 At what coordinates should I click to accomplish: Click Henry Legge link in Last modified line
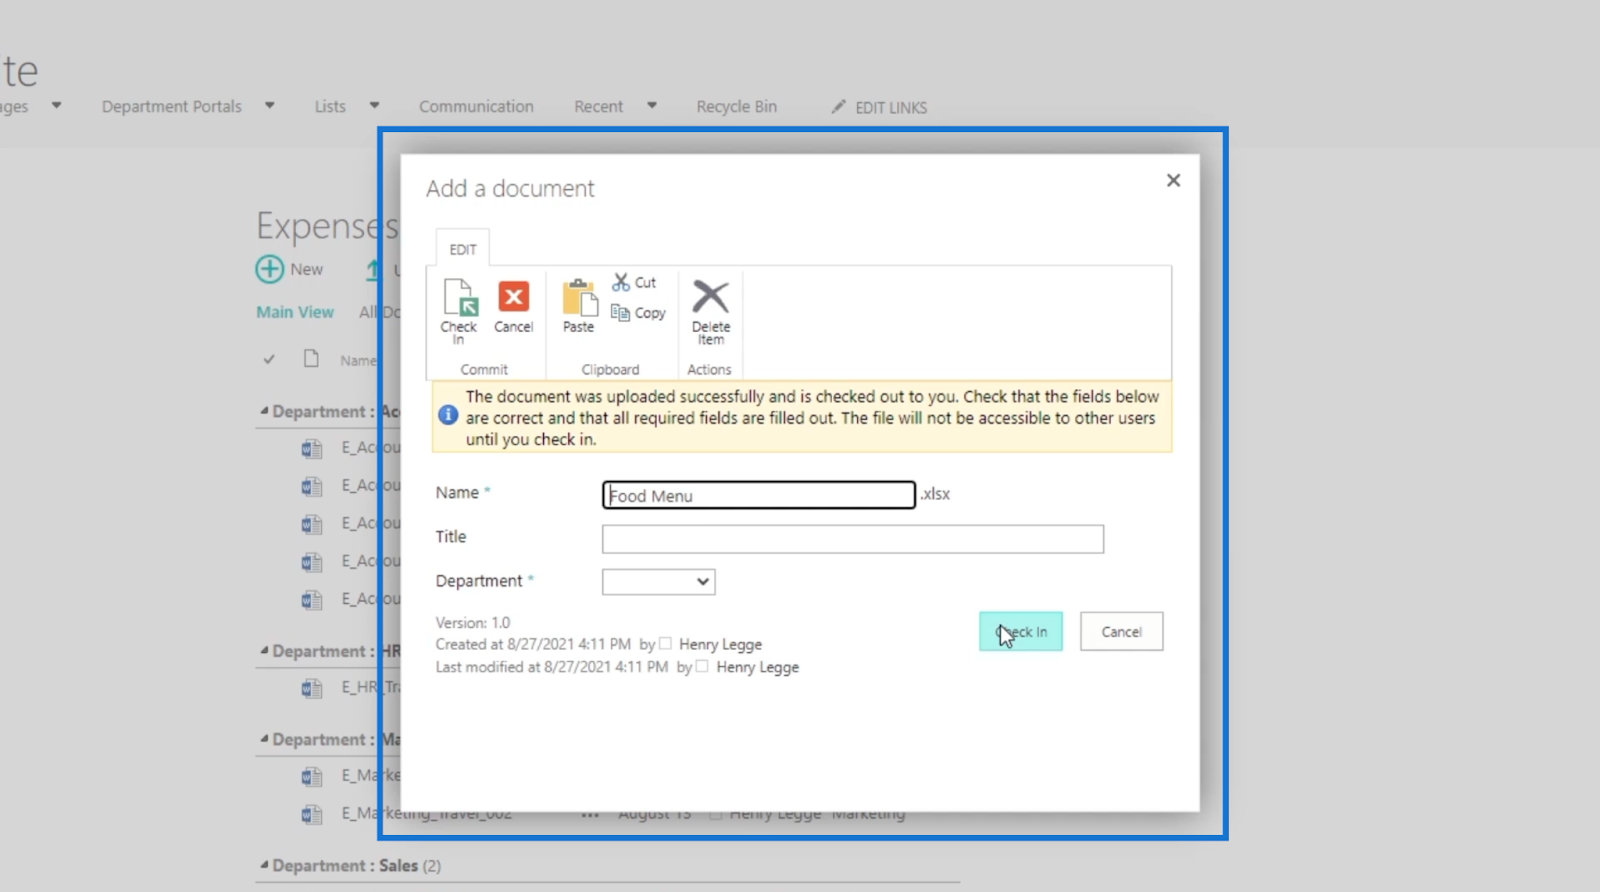(x=758, y=667)
